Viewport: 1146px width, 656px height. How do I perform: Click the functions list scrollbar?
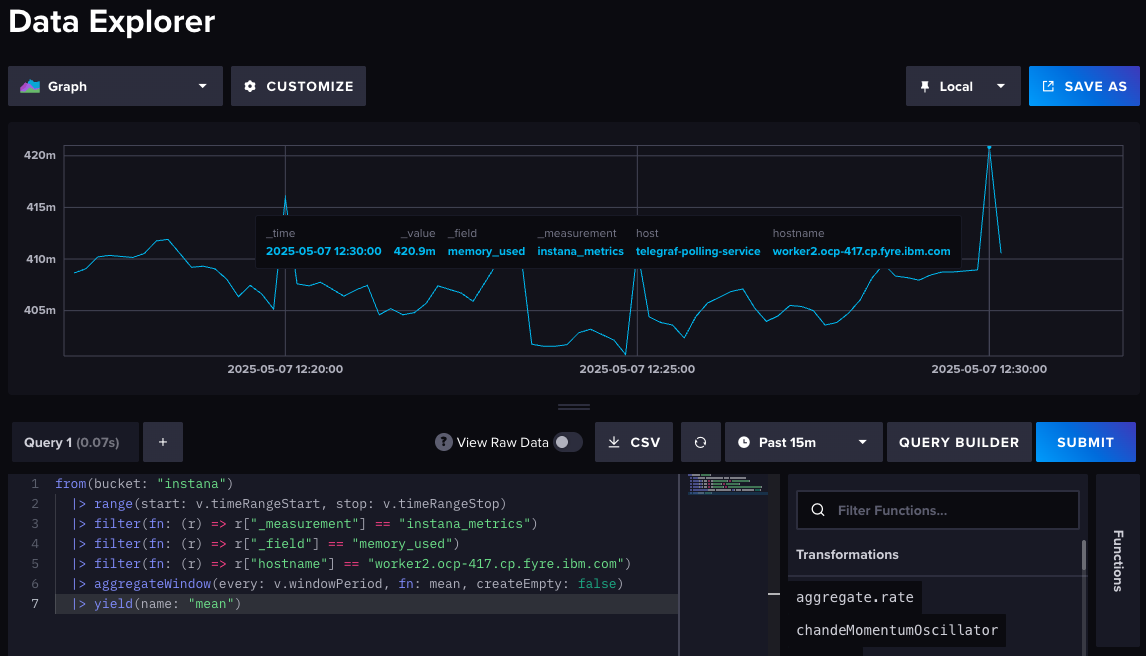coord(1084,555)
